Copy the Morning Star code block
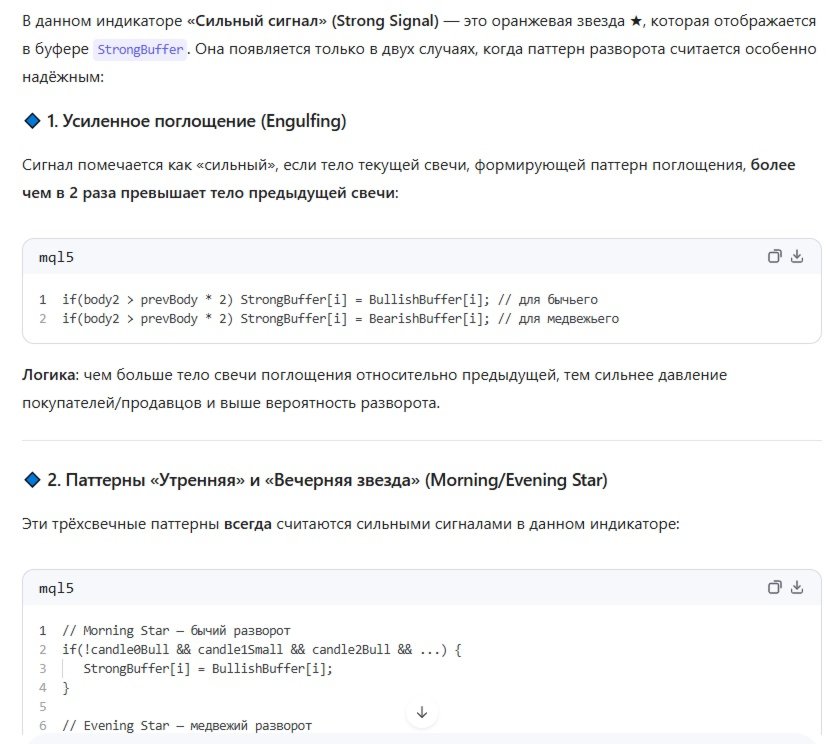The height and width of the screenshot is (744, 832). pos(775,587)
